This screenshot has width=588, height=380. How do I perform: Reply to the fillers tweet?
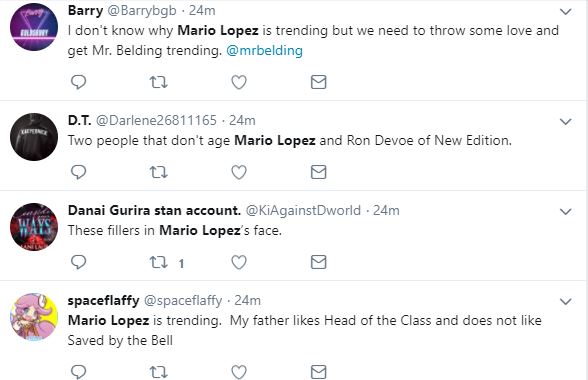pyautogui.click(x=78, y=262)
